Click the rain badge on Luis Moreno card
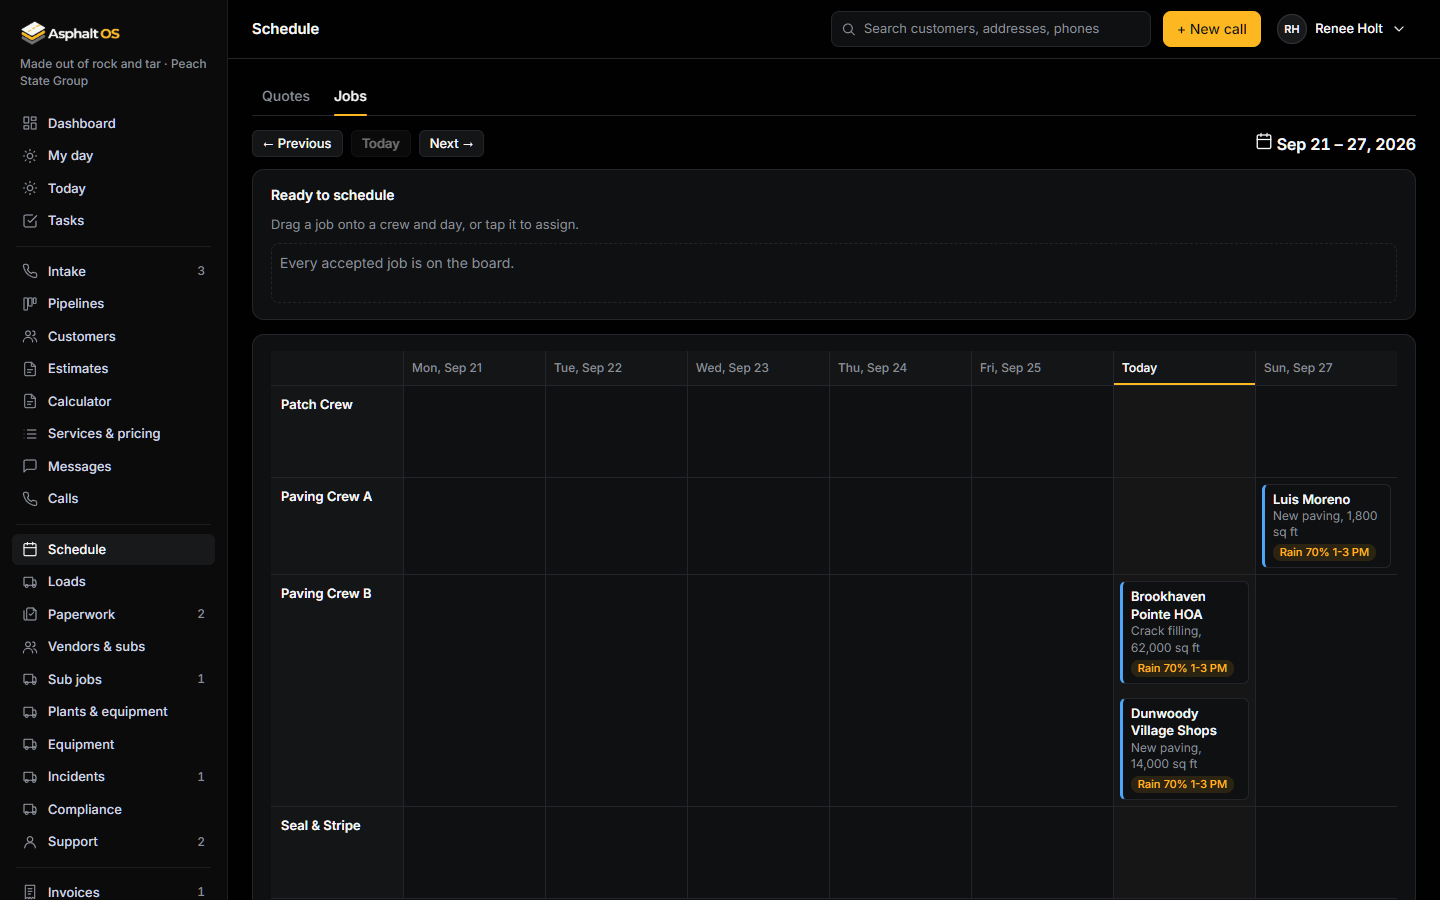Viewport: 1440px width, 900px height. click(x=1324, y=552)
